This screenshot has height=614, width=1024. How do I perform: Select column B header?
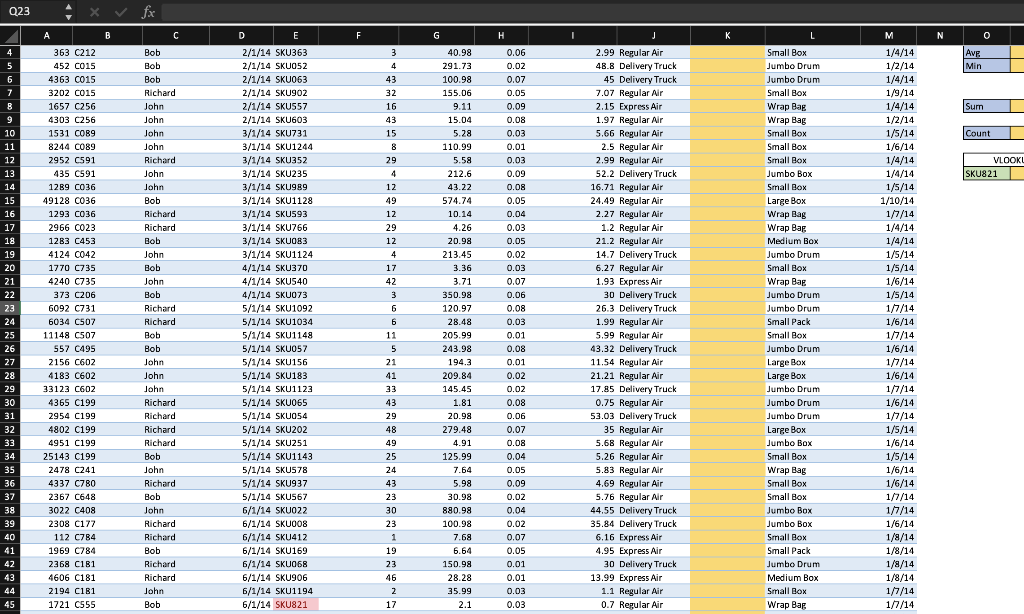tap(108, 35)
